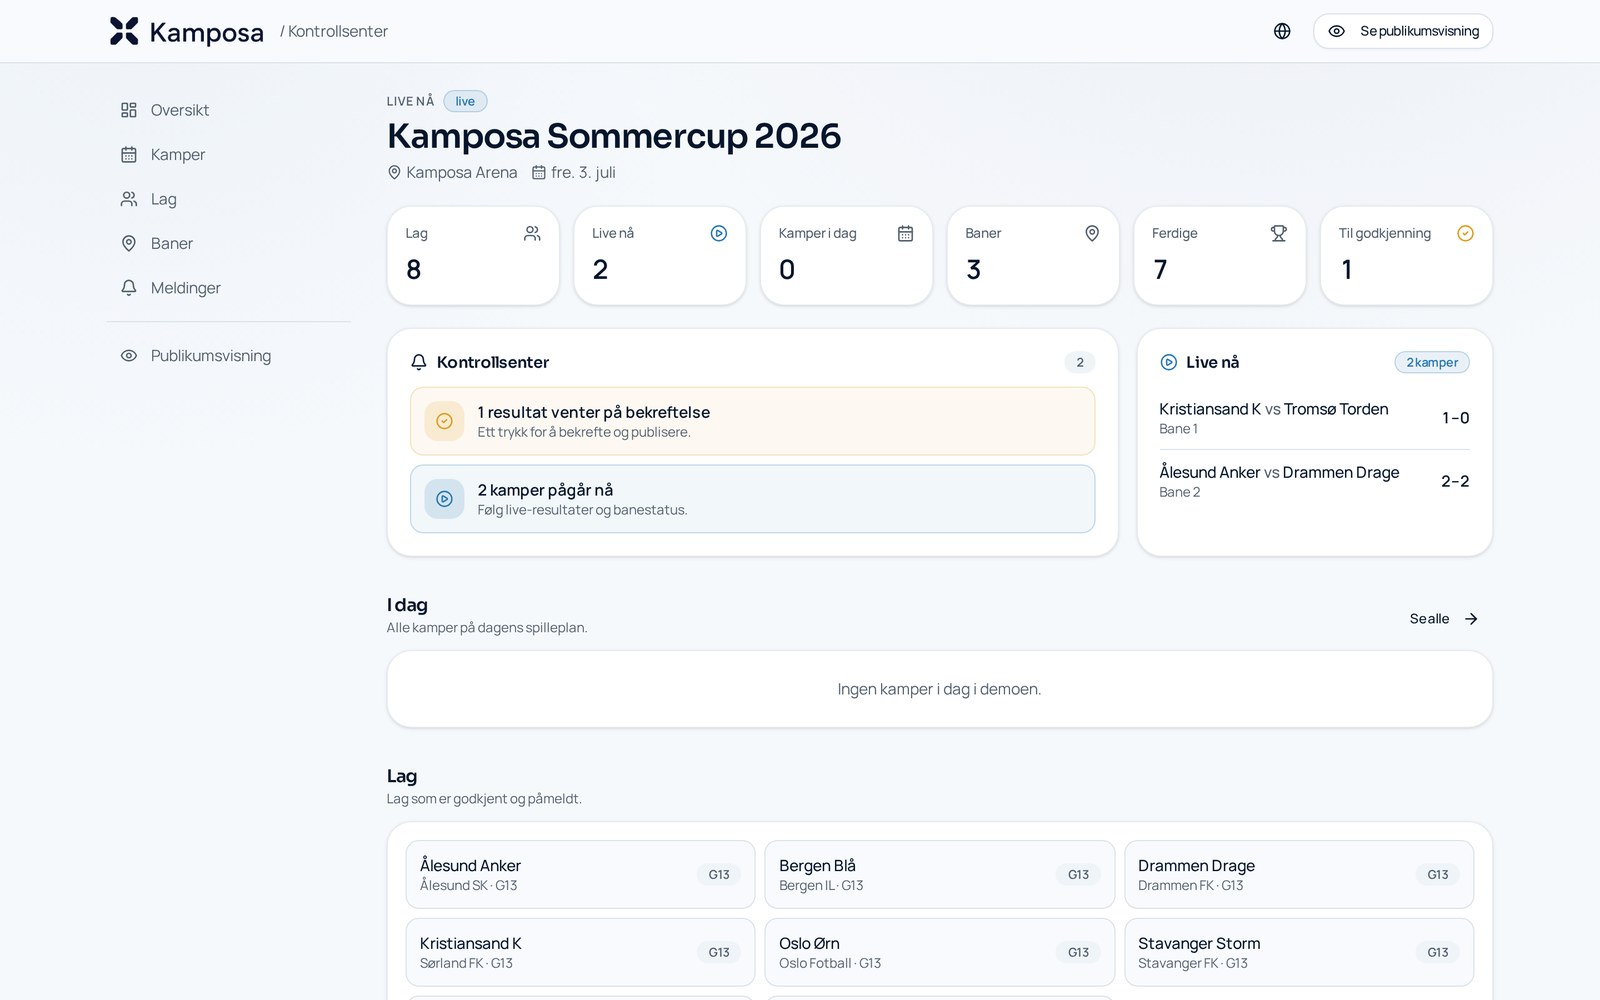Click the live status badge
Viewport: 1600px width, 1000px height.
click(x=465, y=101)
